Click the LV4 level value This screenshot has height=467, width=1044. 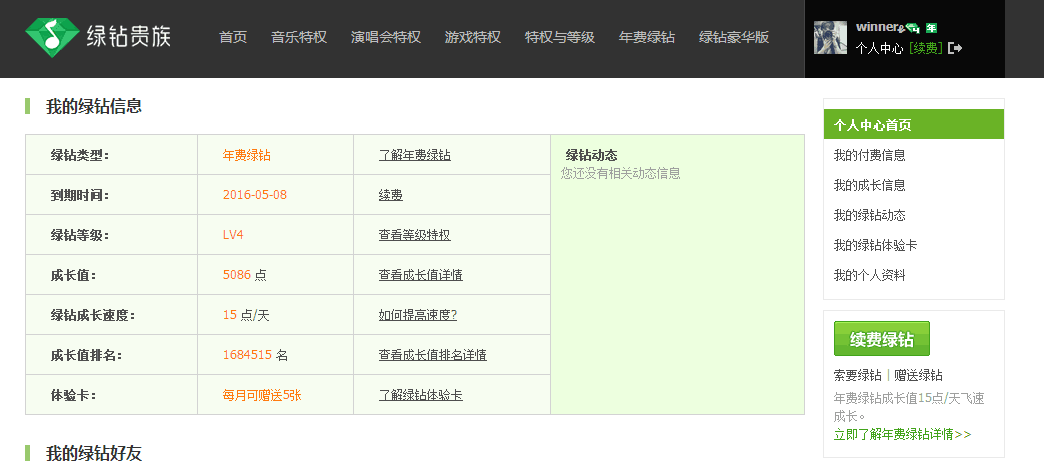pyautogui.click(x=233, y=235)
